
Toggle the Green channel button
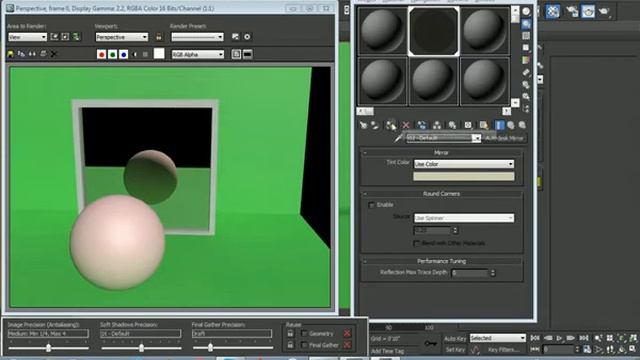point(113,54)
